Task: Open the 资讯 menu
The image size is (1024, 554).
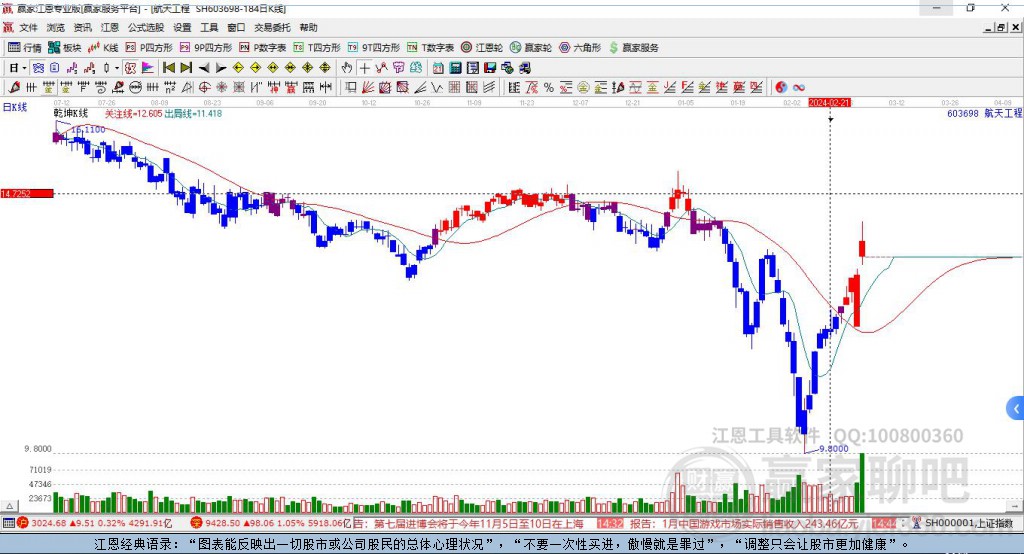Action: click(83, 27)
